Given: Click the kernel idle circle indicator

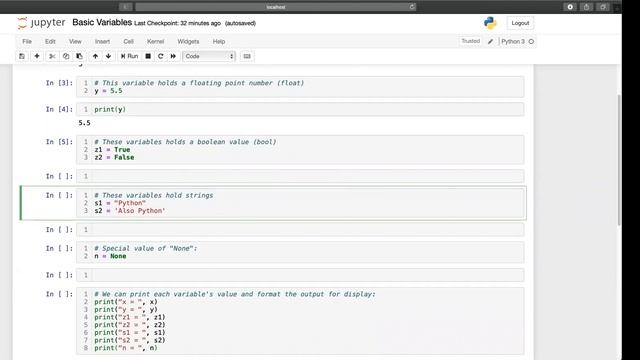Looking at the screenshot, I should click(531, 42).
